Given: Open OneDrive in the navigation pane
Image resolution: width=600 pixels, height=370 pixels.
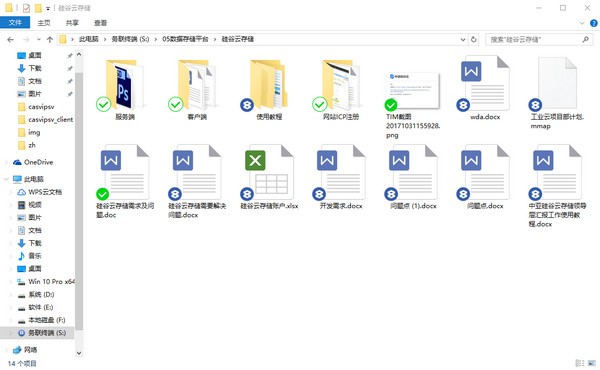Looking at the screenshot, I should (x=38, y=162).
